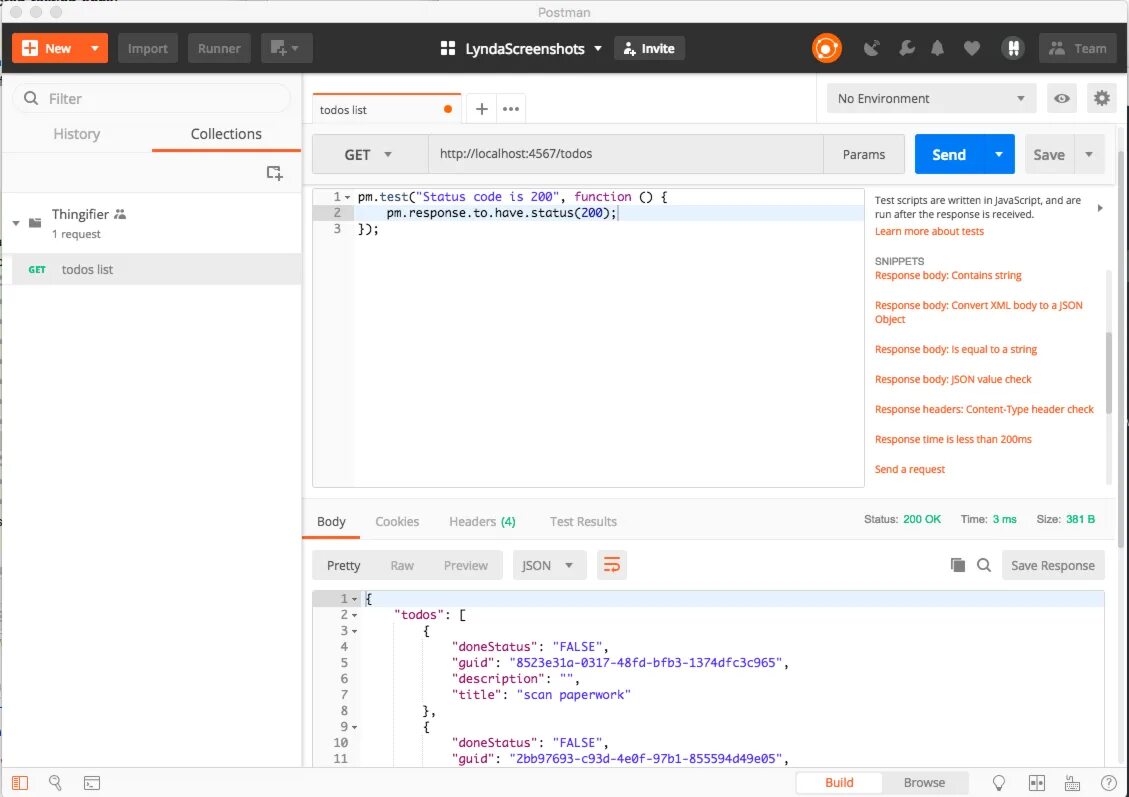Image resolution: width=1129 pixels, height=797 pixels.
Task: Open the user avatar menu
Action: click(1012, 48)
